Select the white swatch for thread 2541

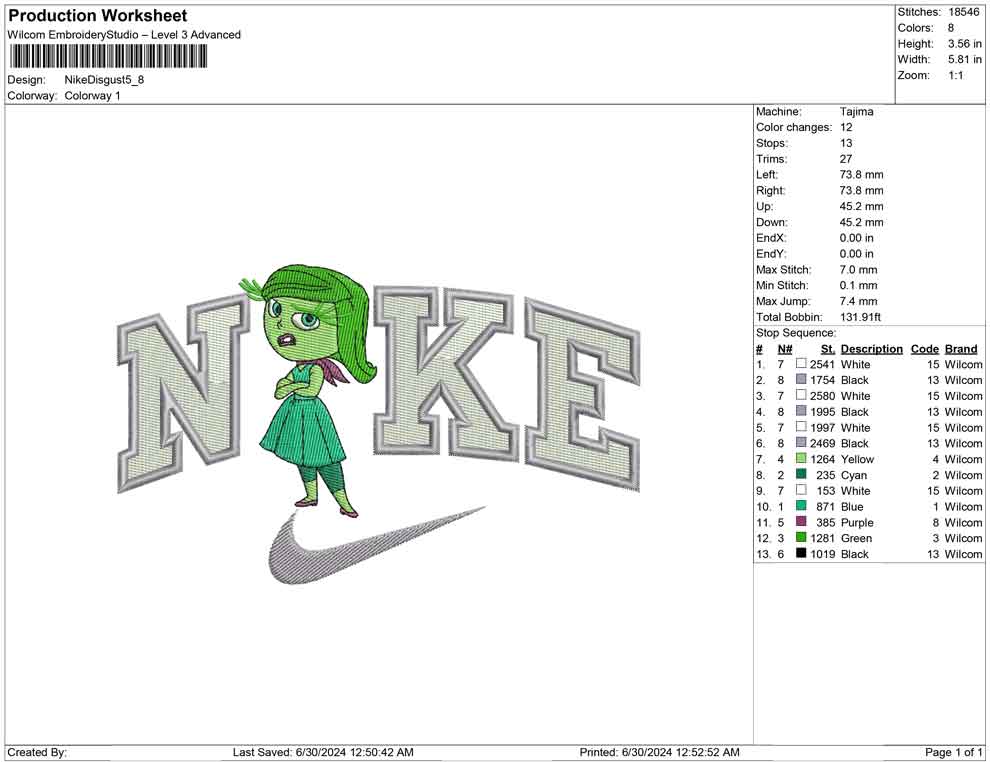pyautogui.click(x=801, y=364)
